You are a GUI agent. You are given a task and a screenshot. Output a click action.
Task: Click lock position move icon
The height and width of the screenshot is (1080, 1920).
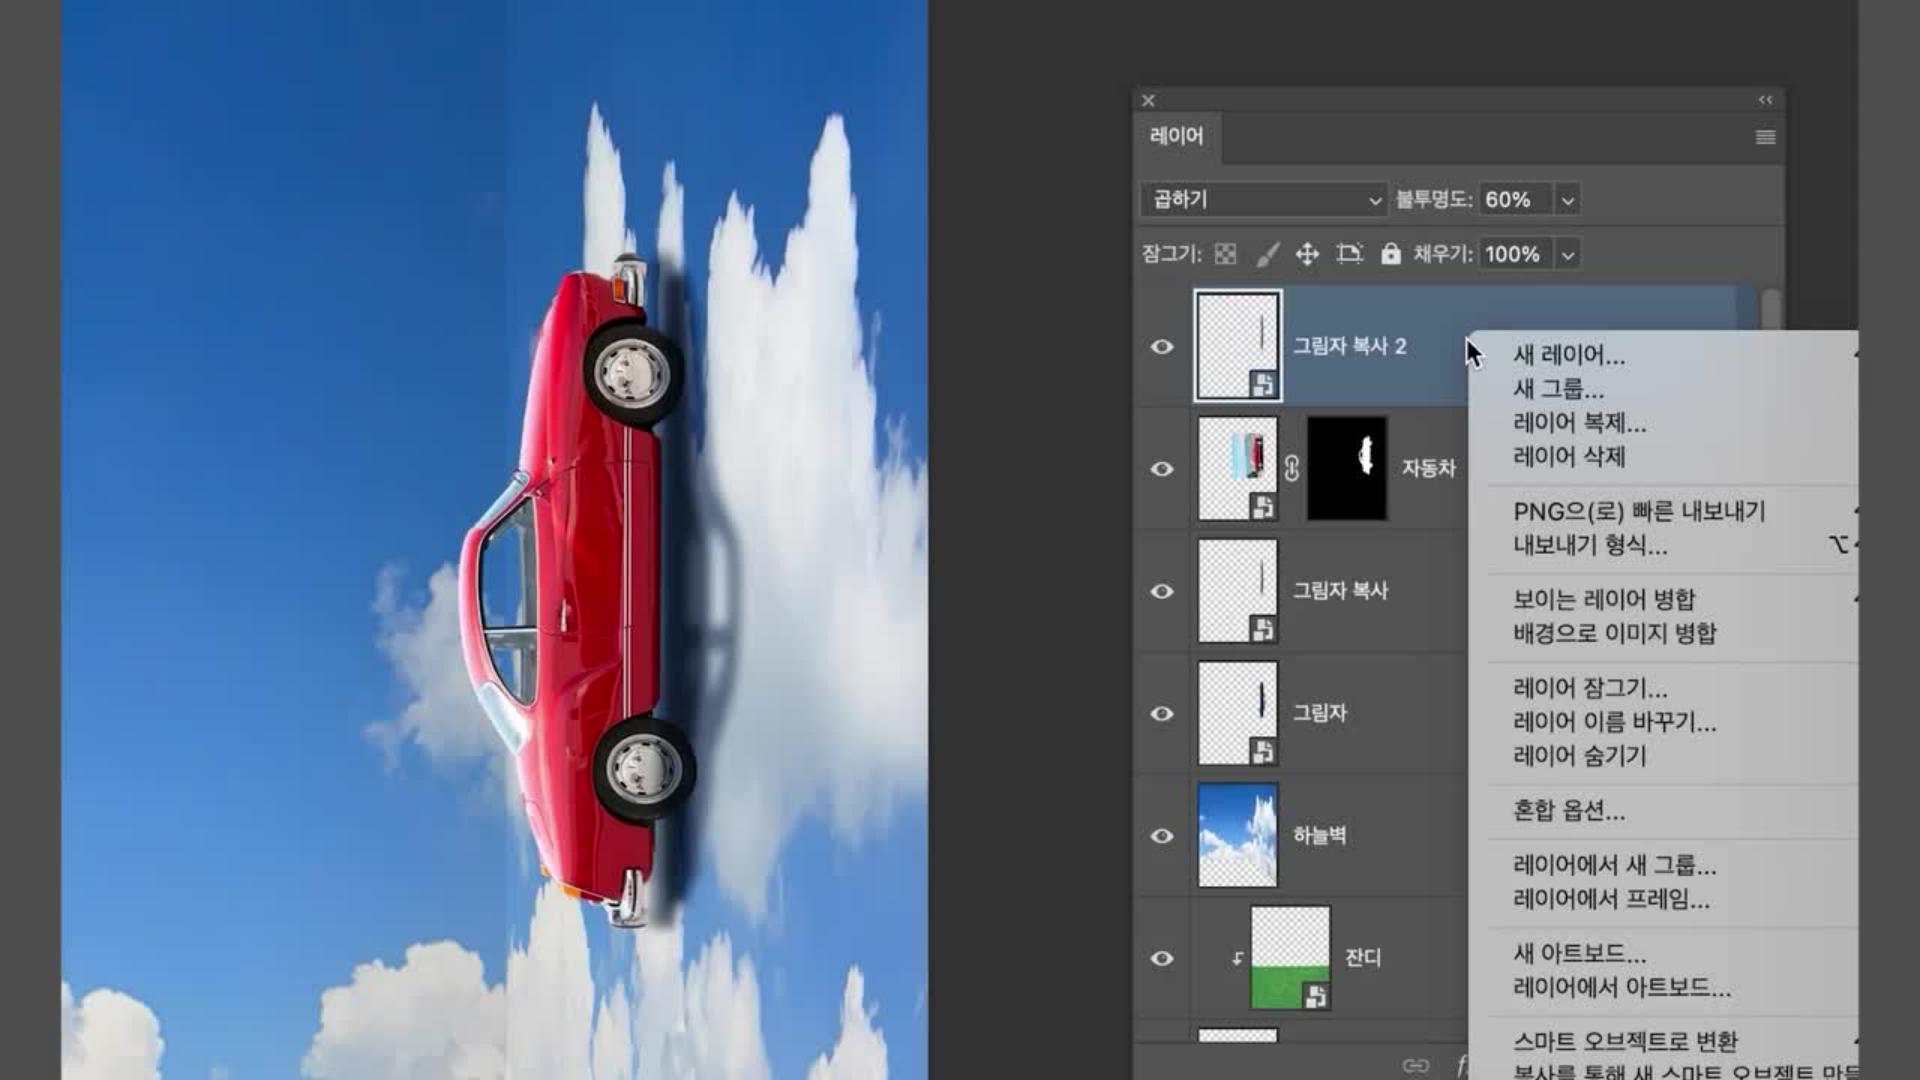(1307, 254)
